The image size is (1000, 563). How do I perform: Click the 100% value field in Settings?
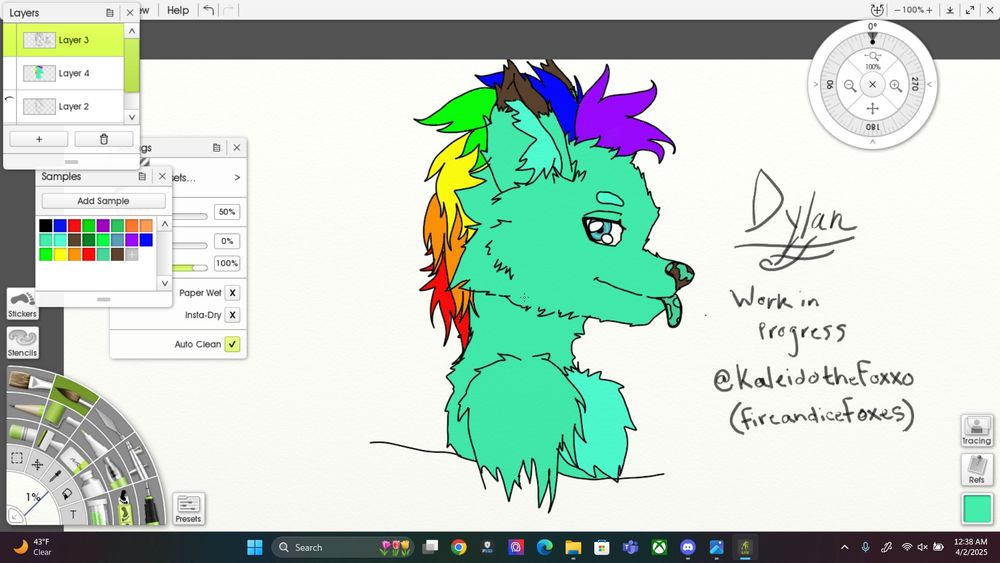point(227,263)
